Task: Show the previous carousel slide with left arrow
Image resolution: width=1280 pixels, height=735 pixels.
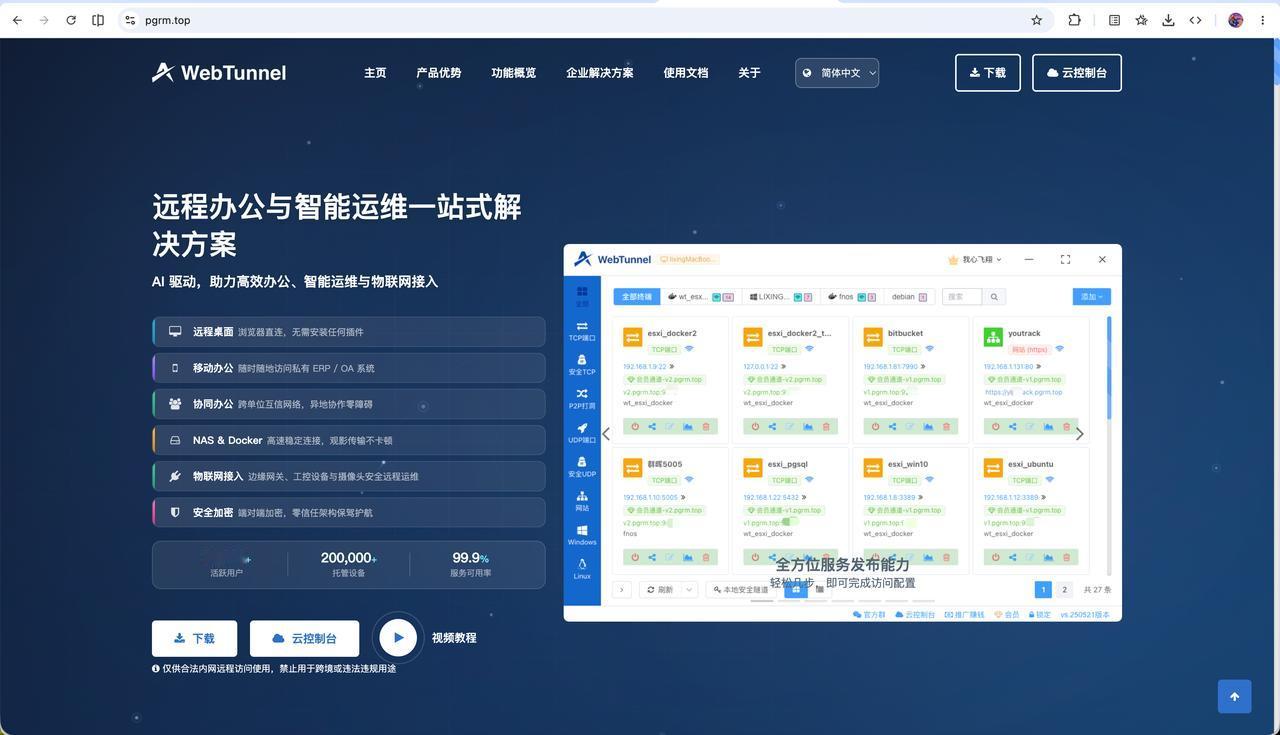Action: pyautogui.click(x=606, y=434)
